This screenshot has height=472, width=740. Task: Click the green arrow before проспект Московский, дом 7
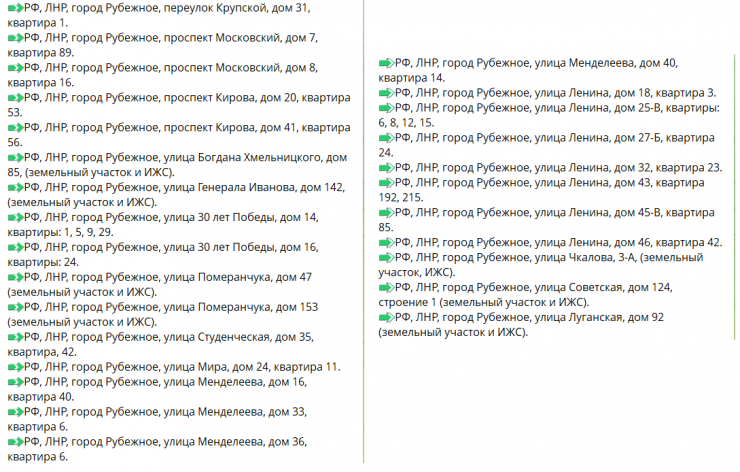pyautogui.click(x=14, y=37)
